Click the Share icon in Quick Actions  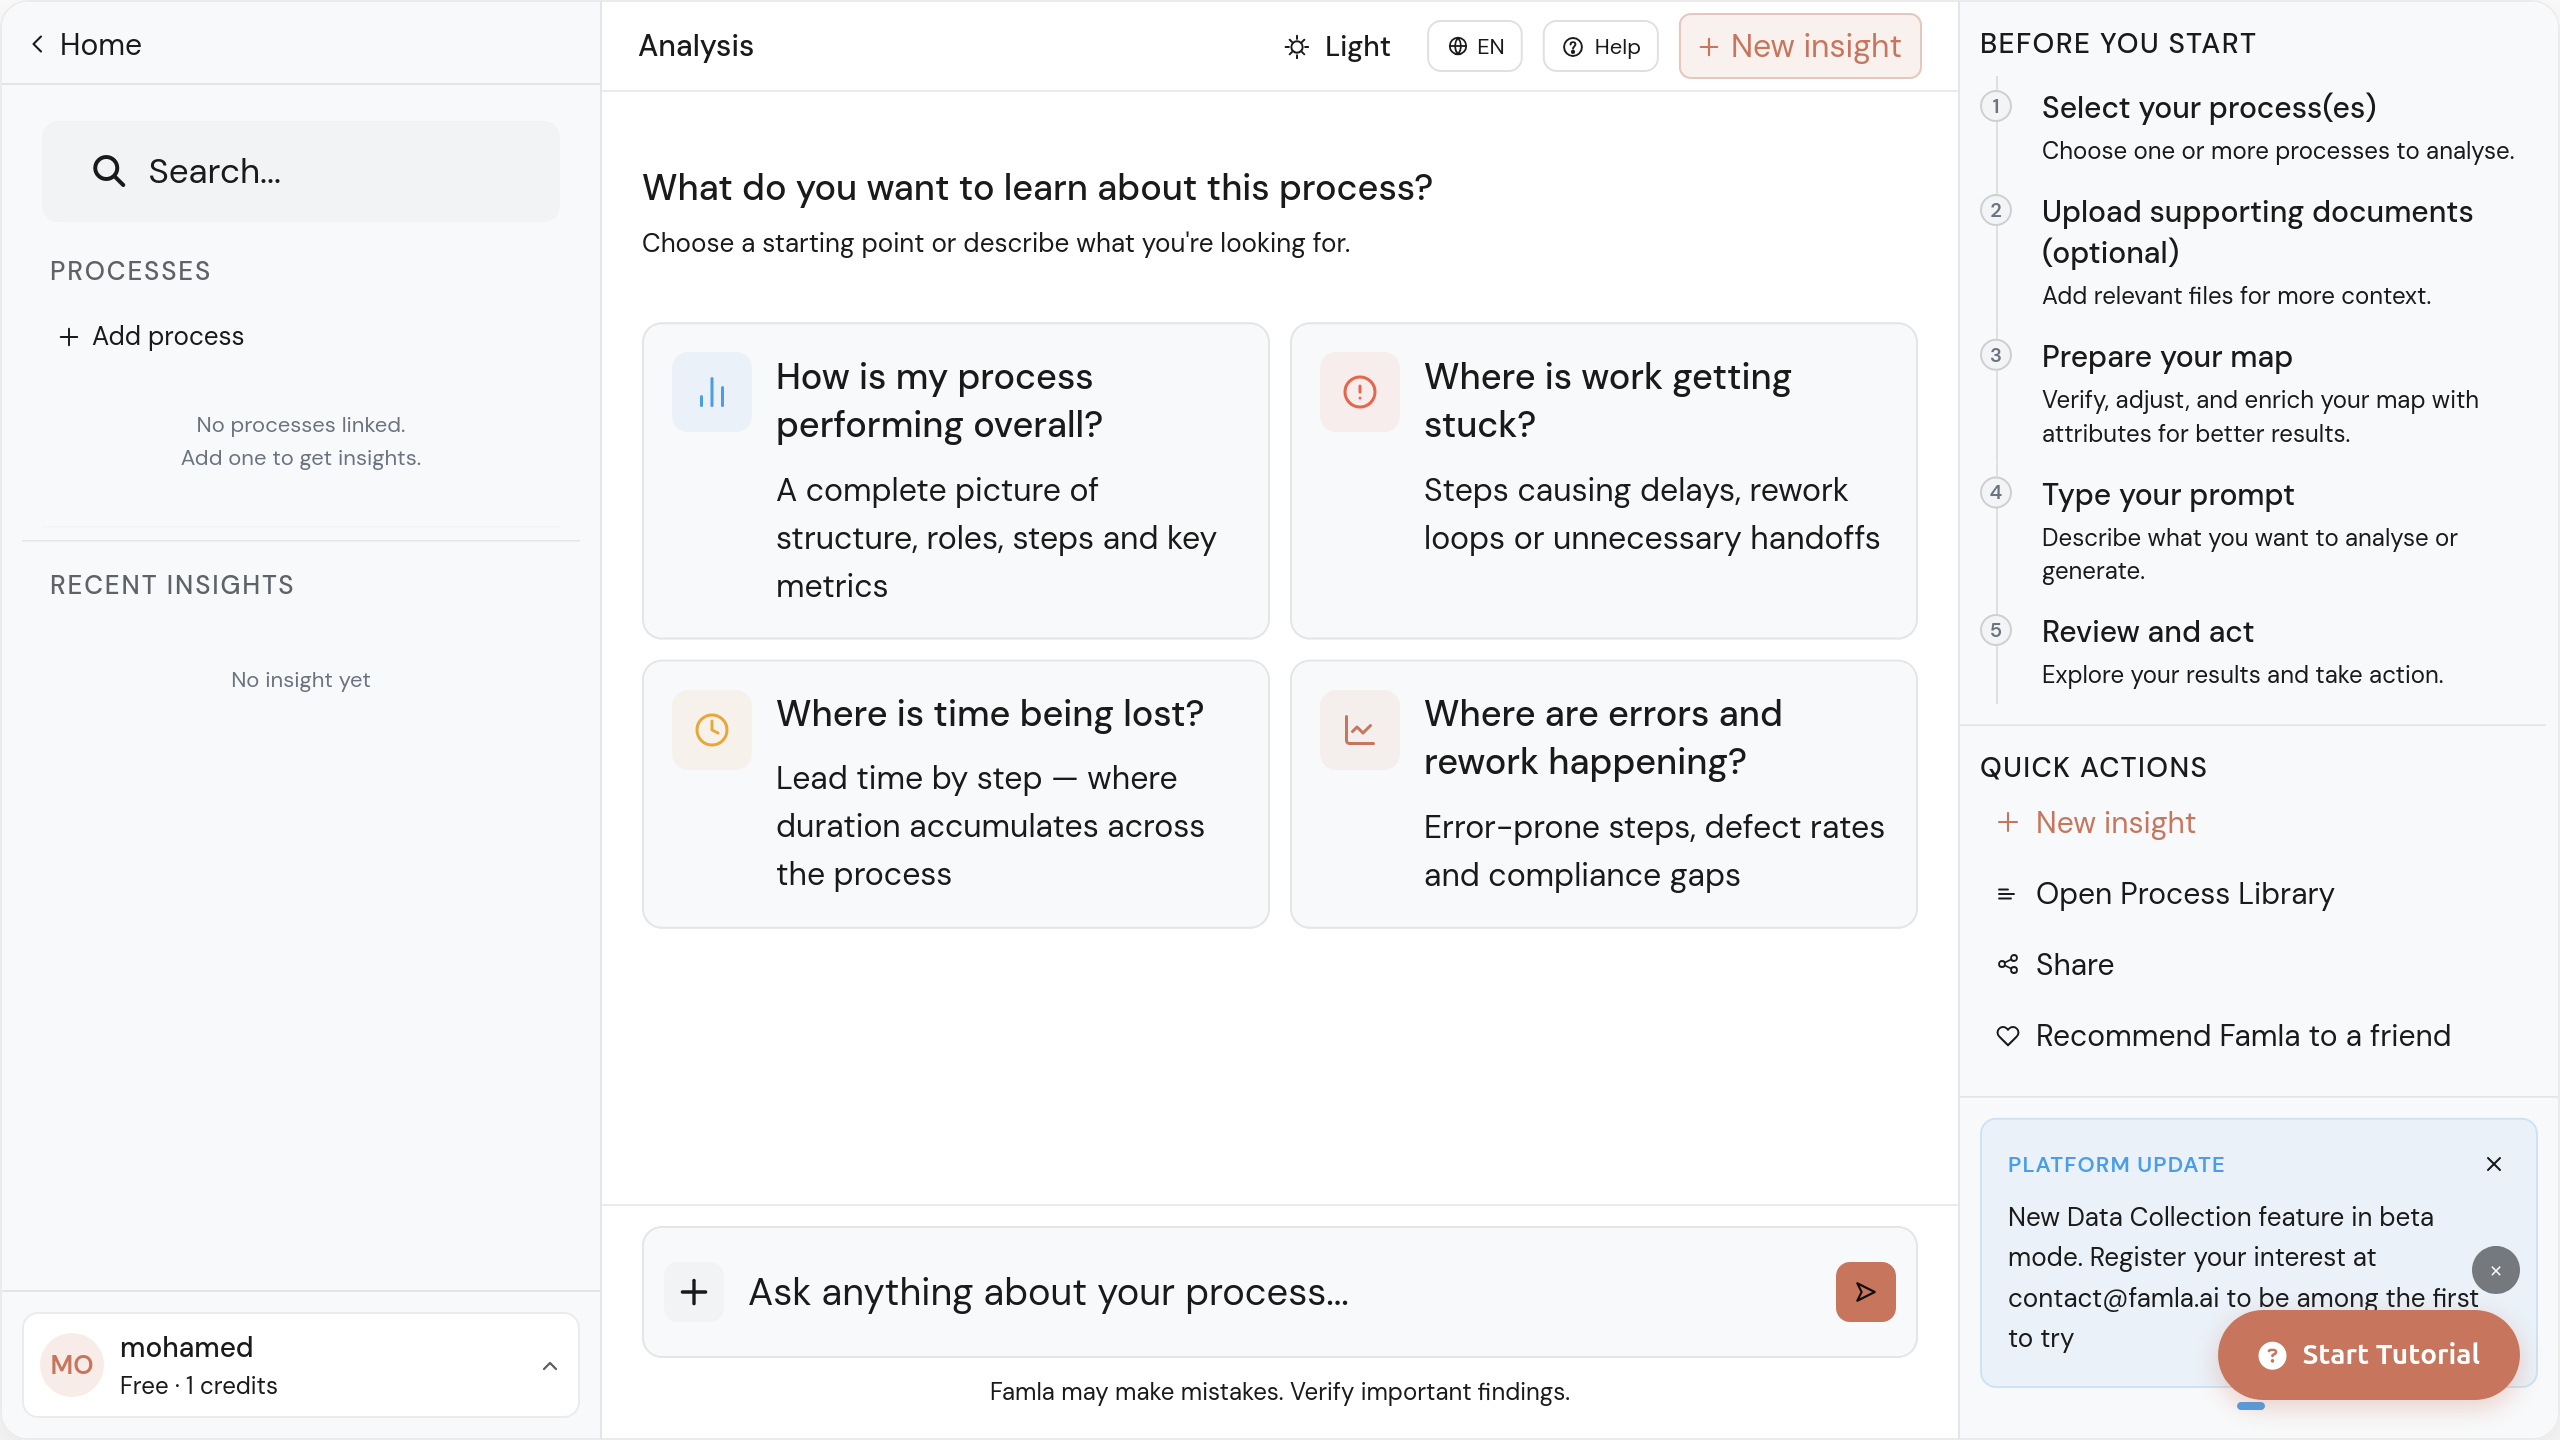pos(2007,964)
